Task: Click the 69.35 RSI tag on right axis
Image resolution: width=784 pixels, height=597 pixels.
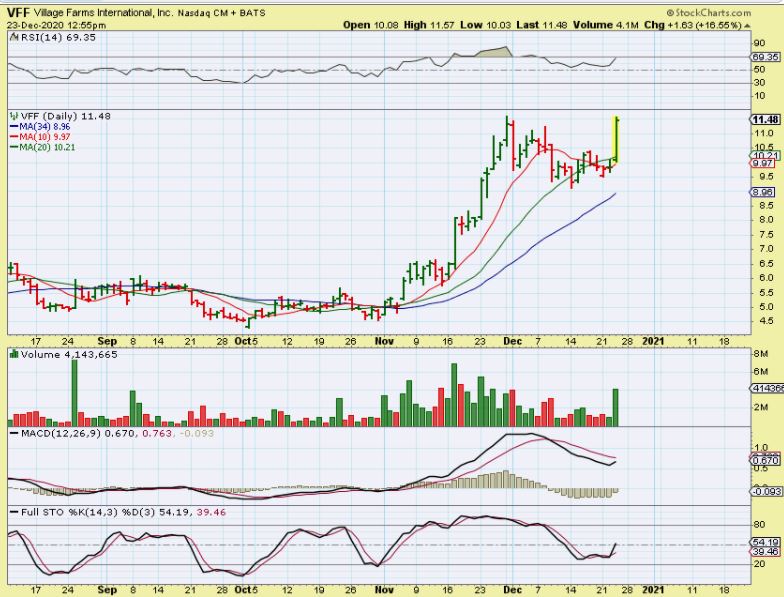Action: [x=766, y=58]
